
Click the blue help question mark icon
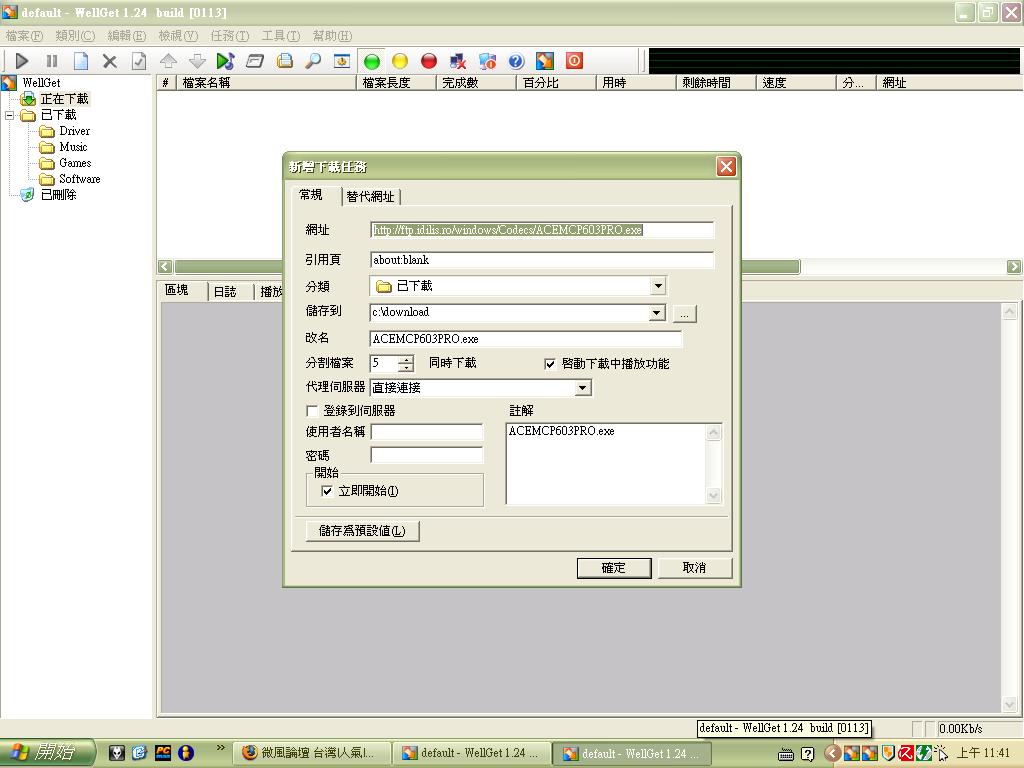point(516,61)
